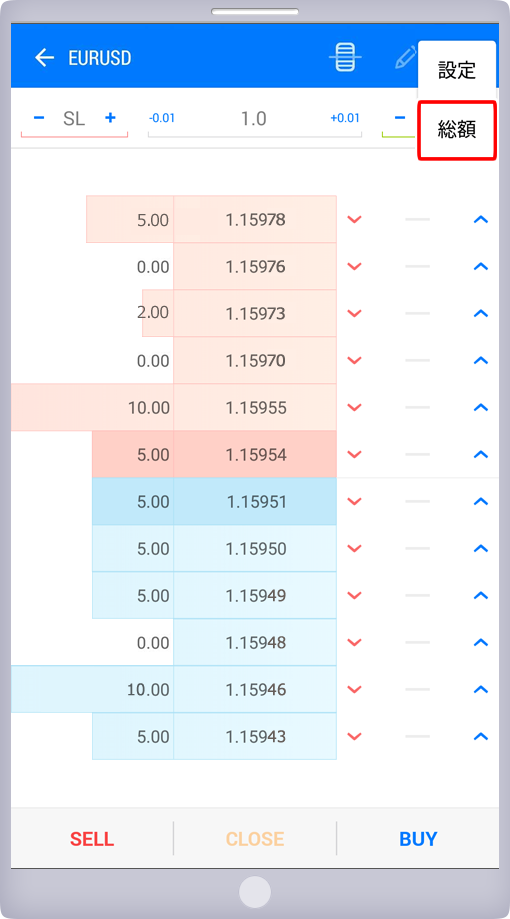The height and width of the screenshot is (919, 510).
Task: Select the 1.15955 price level cell
Action: (255, 407)
